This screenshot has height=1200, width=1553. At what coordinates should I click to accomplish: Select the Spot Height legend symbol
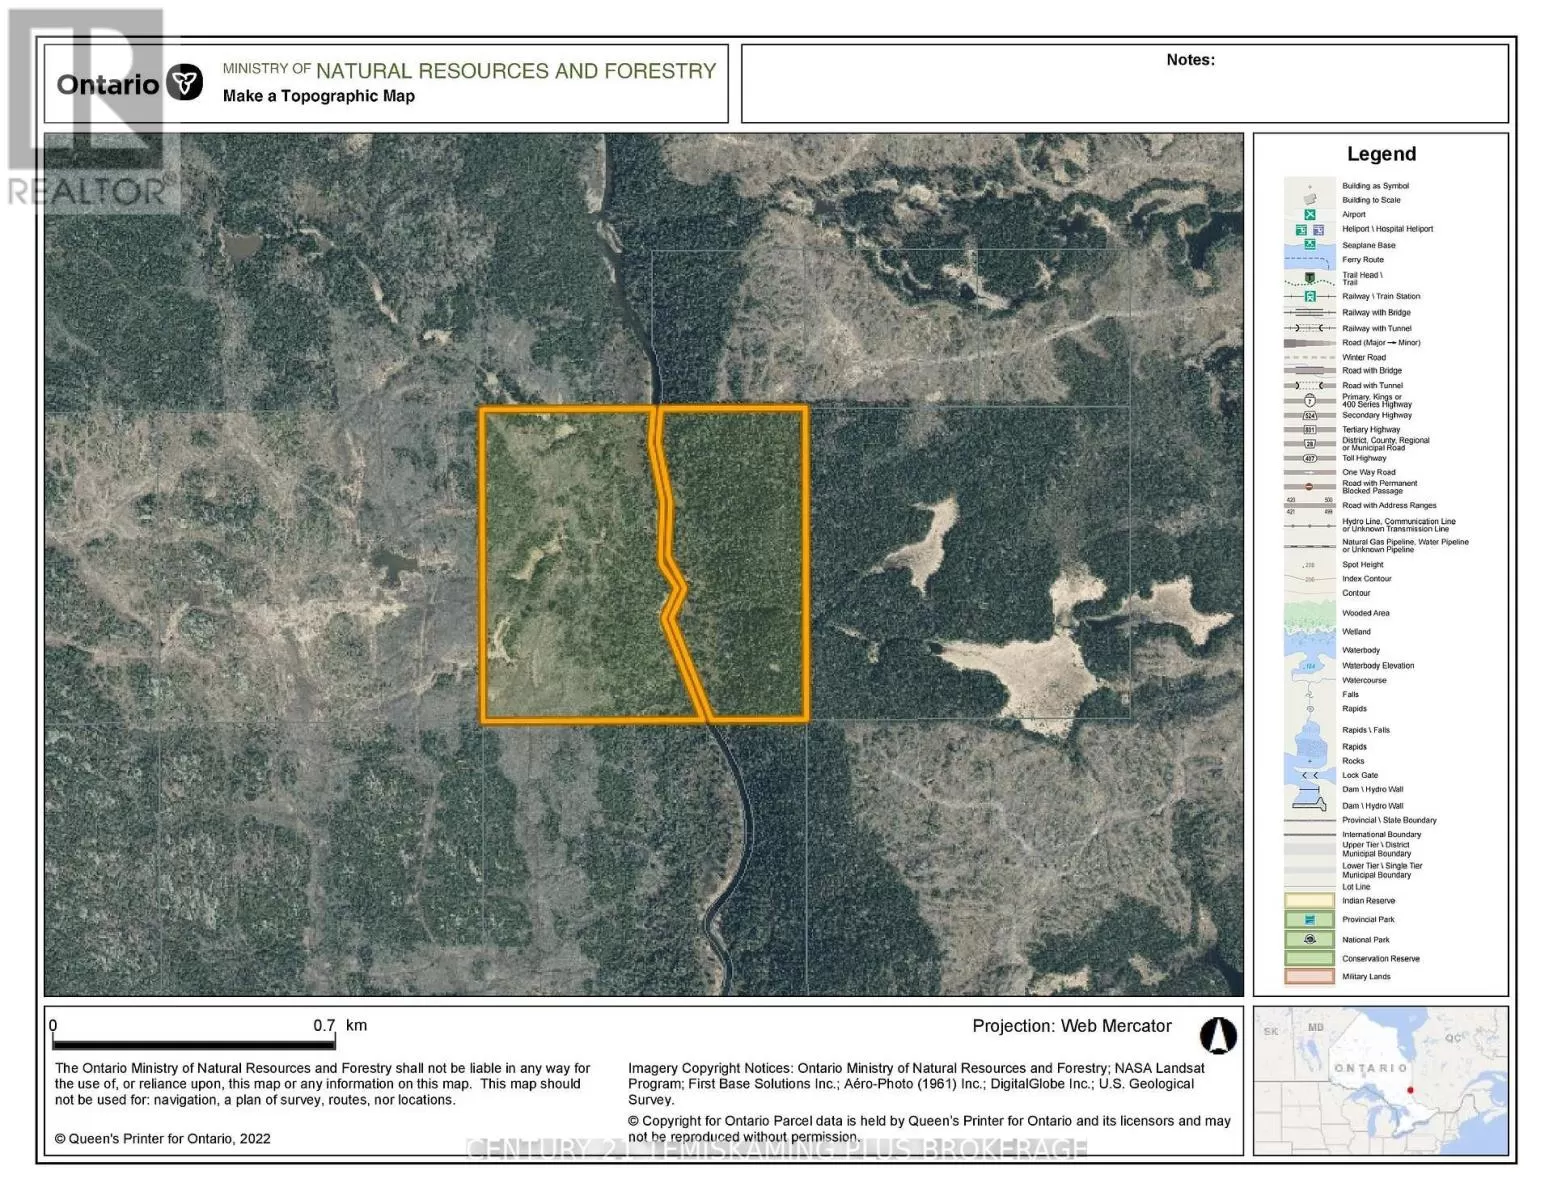1307,564
